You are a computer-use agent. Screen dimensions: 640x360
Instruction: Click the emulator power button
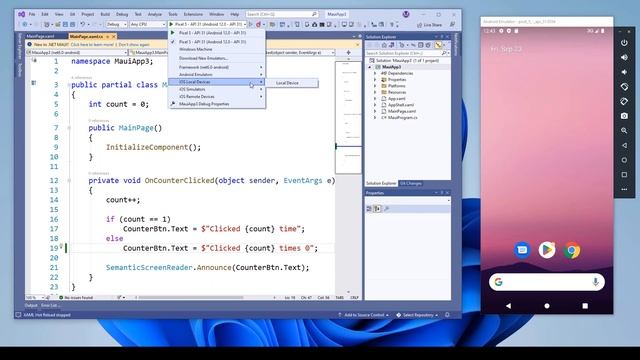(x=624, y=43)
